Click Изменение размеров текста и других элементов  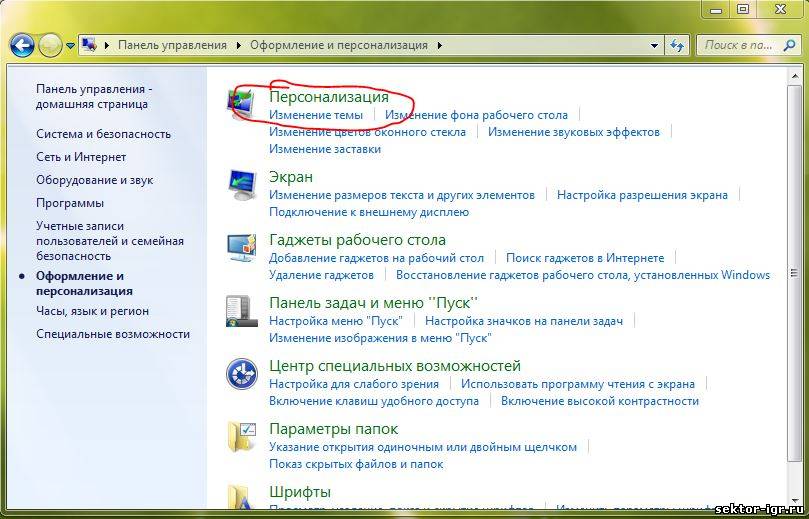[x=401, y=195]
